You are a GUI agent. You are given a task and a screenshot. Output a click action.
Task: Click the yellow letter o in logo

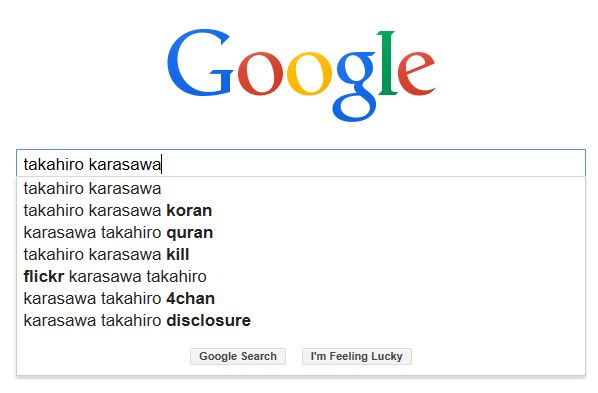coord(309,74)
